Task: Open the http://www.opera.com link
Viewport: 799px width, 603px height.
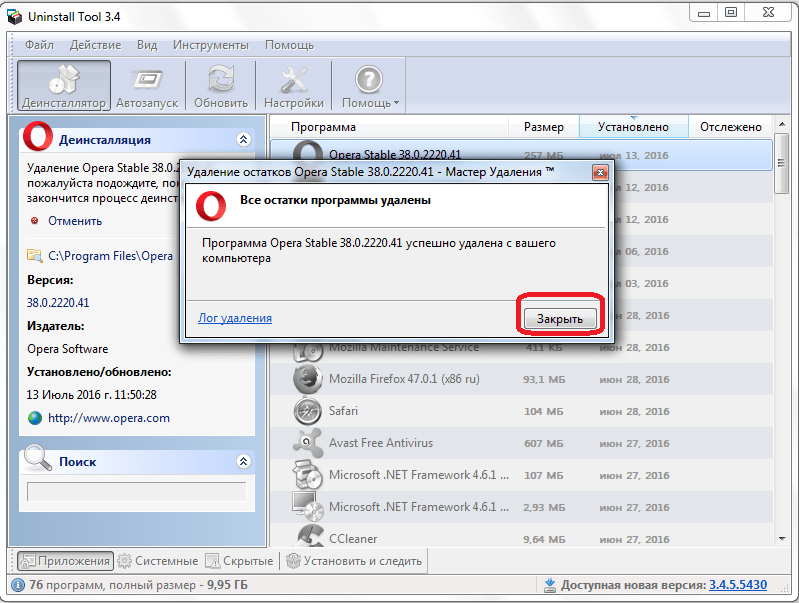Action: point(109,418)
